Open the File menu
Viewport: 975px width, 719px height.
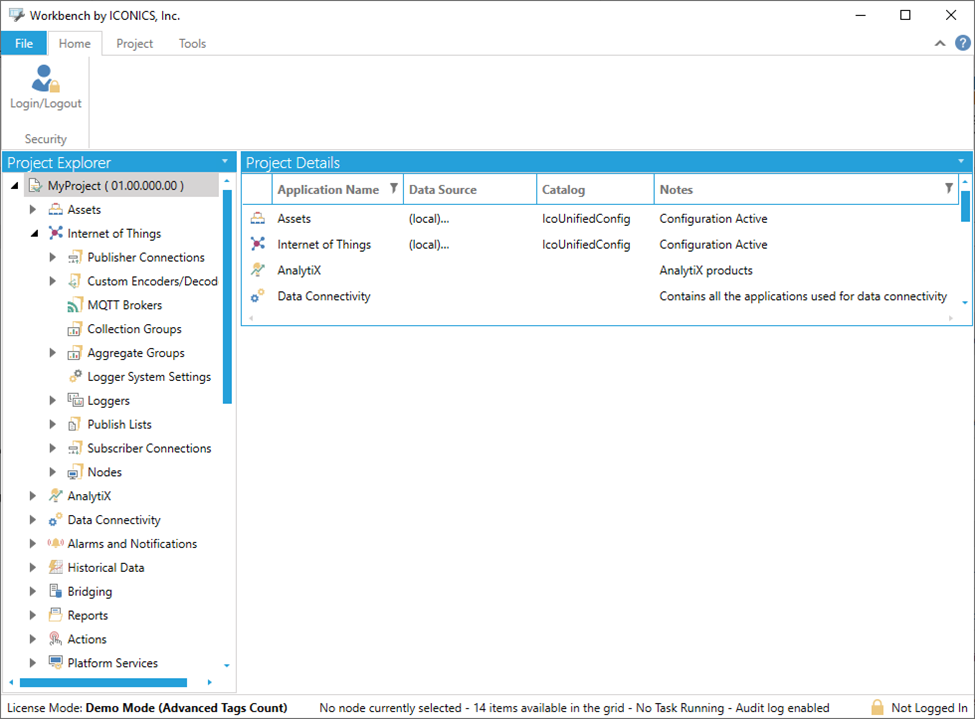tap(24, 44)
